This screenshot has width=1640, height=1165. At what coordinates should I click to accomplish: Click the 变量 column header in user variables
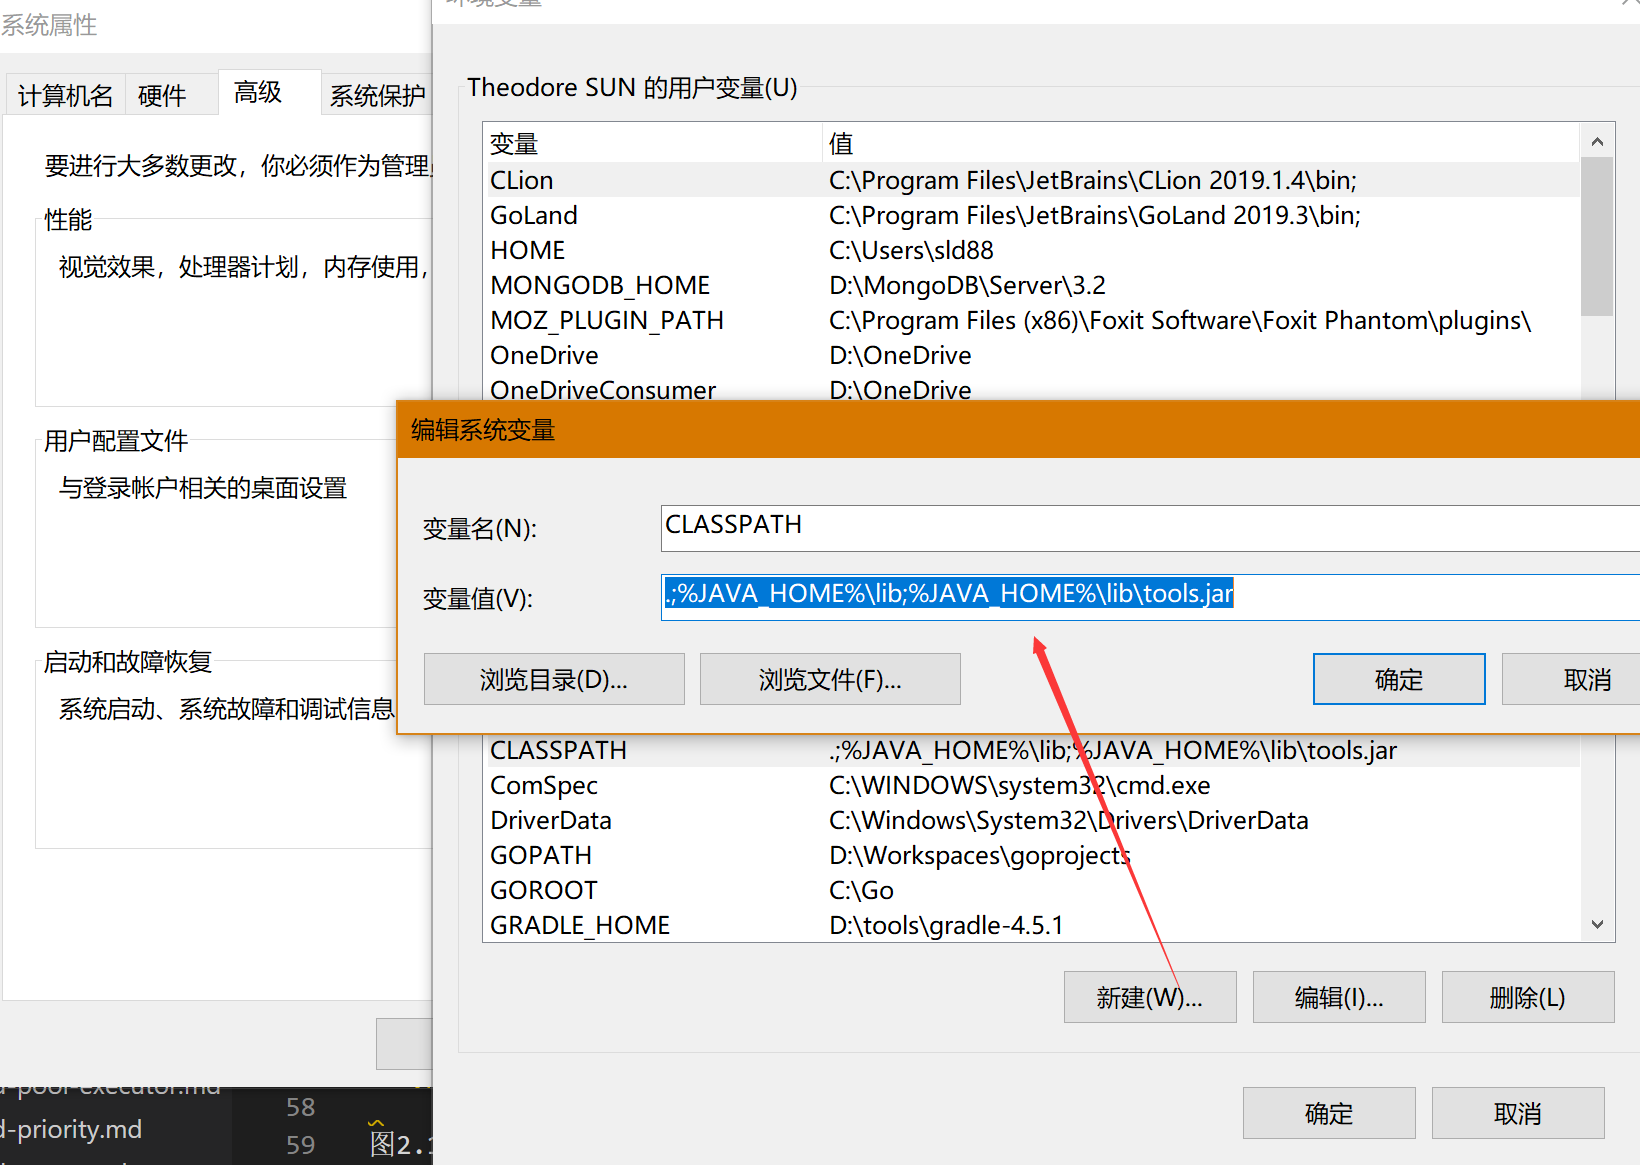[653, 144]
